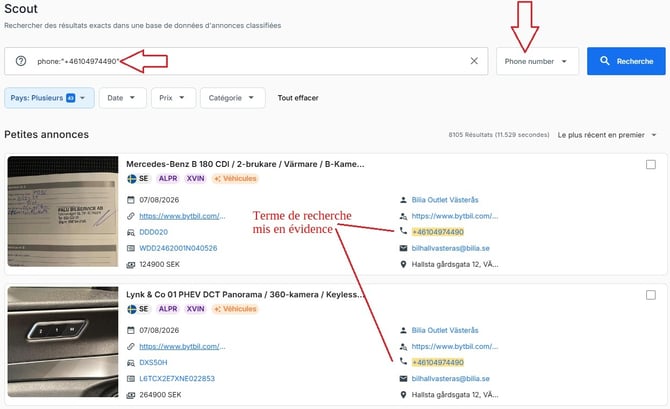
Task: Open the Pays: Plusieurs country filter
Action: point(49,98)
